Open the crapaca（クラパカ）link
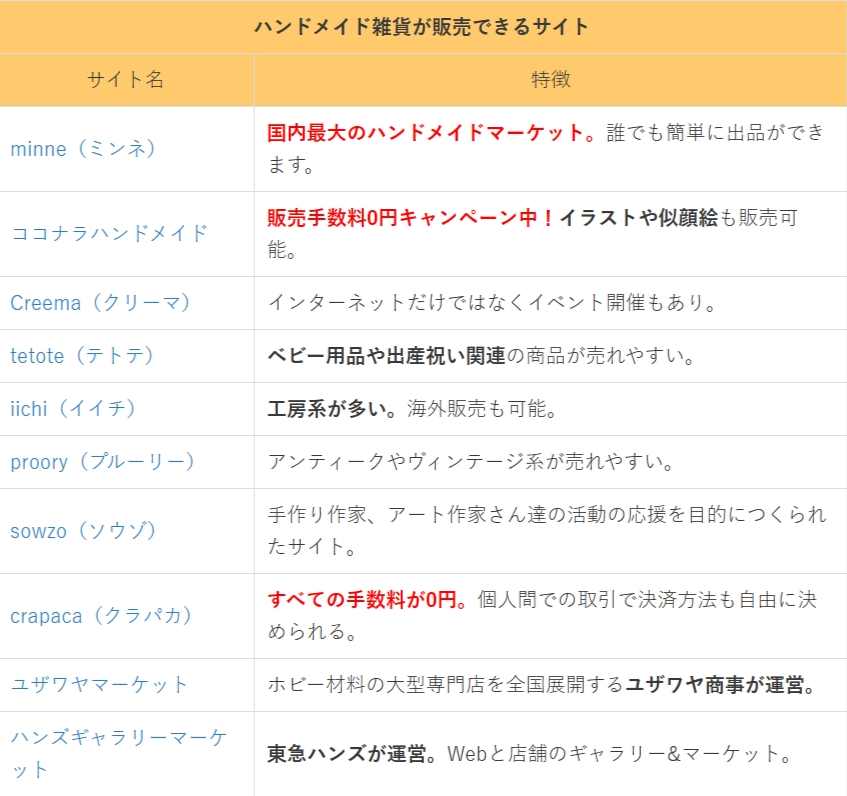Image resolution: width=847 pixels, height=796 pixels. [101, 616]
